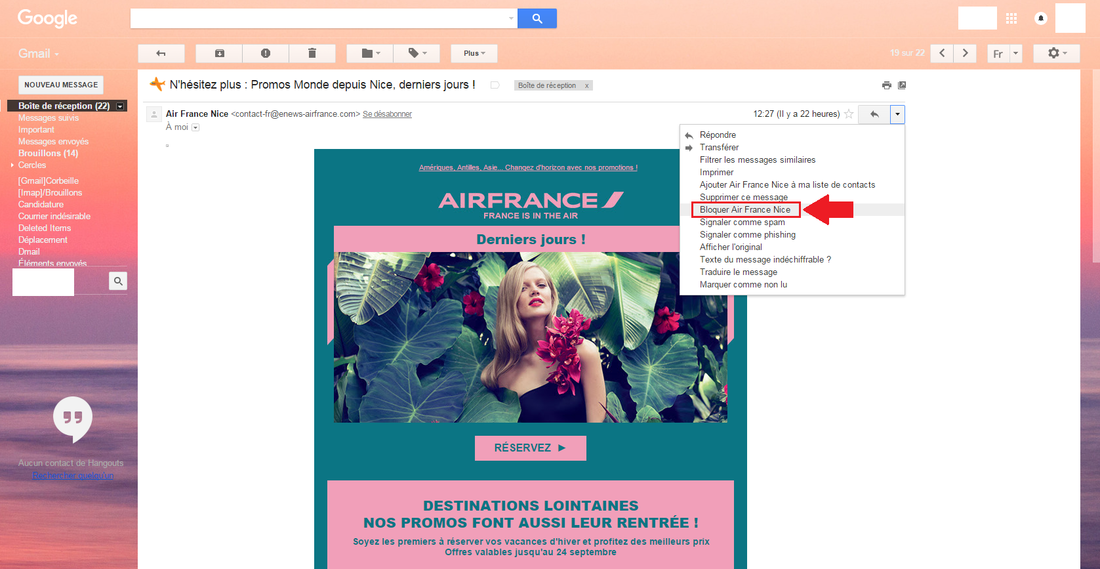Reply using the arrow button near timestamp
Image resolution: width=1100 pixels, height=569 pixels.
874,114
